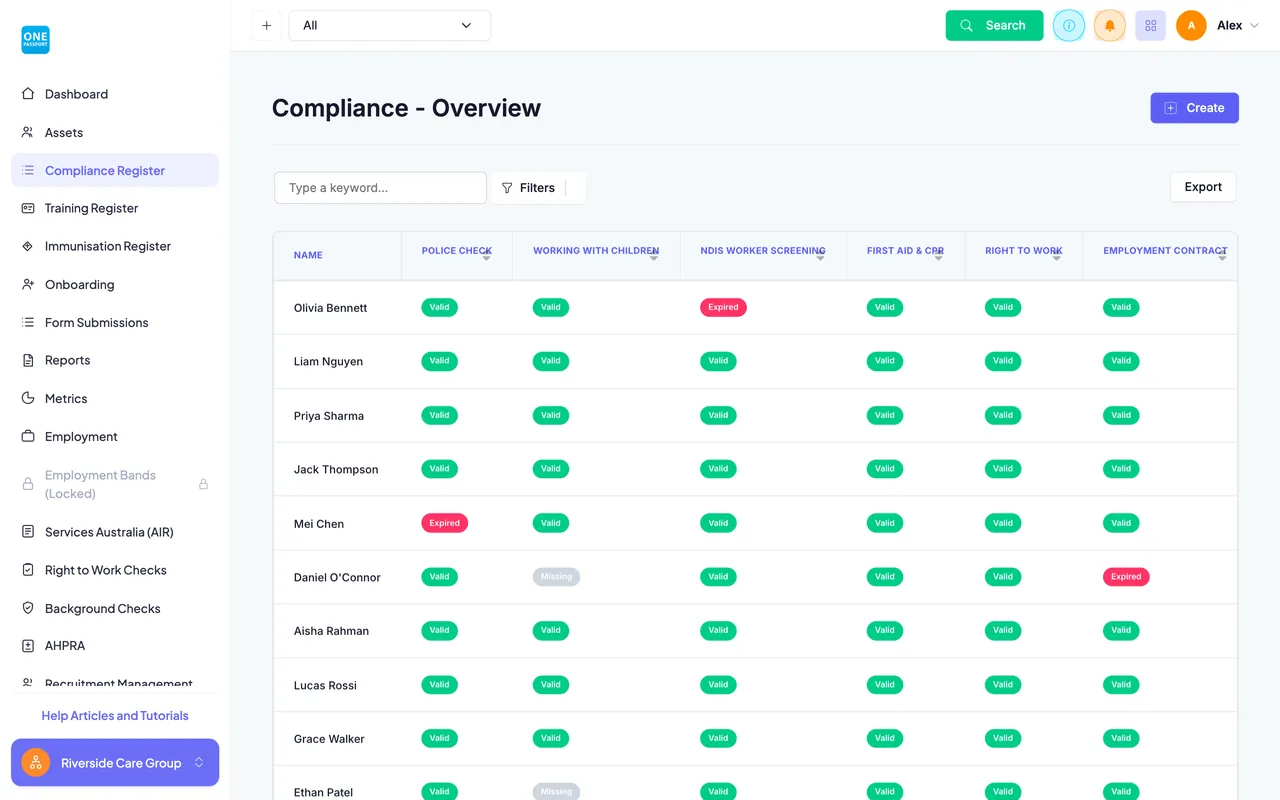Screen dimensions: 1280x800
Task: Open the apps grid icon
Action: click(1150, 26)
